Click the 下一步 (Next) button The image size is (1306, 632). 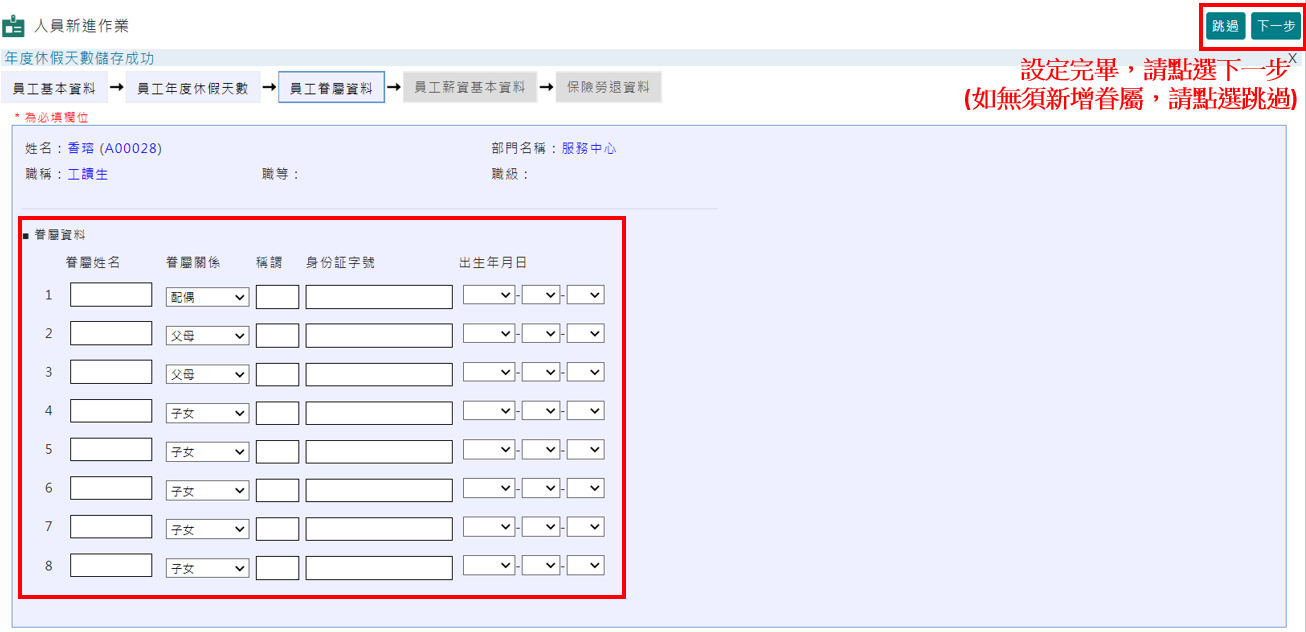tap(1274, 25)
